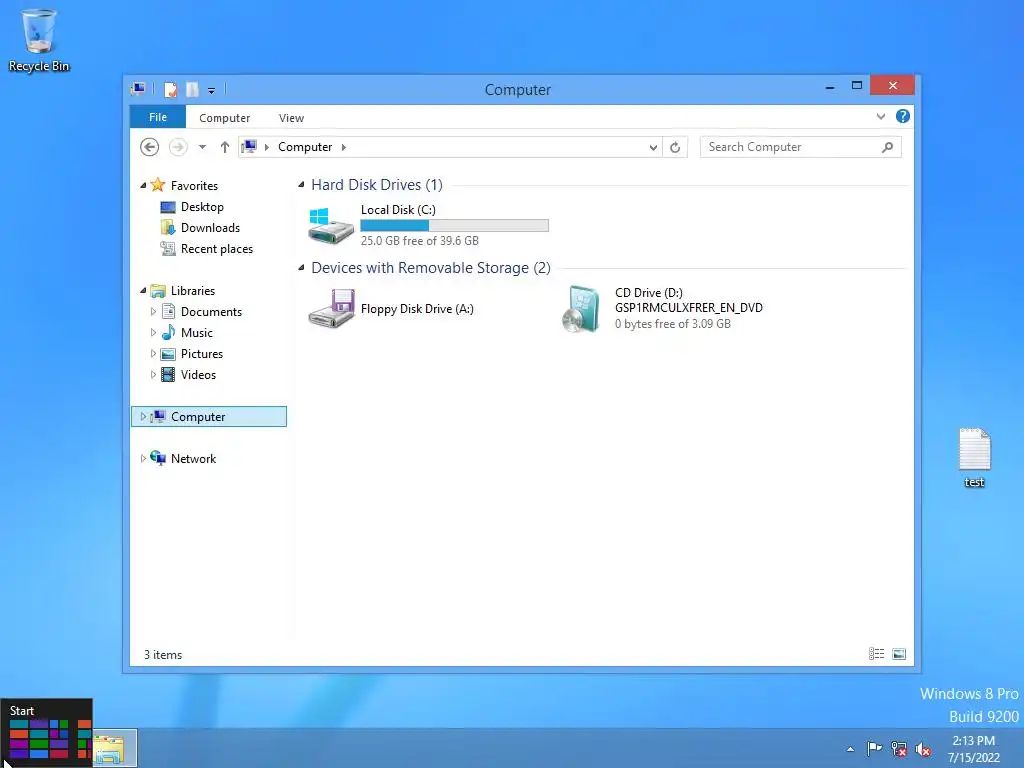Open the address bar history dropdown
This screenshot has height=768, width=1024.
pyautogui.click(x=653, y=148)
